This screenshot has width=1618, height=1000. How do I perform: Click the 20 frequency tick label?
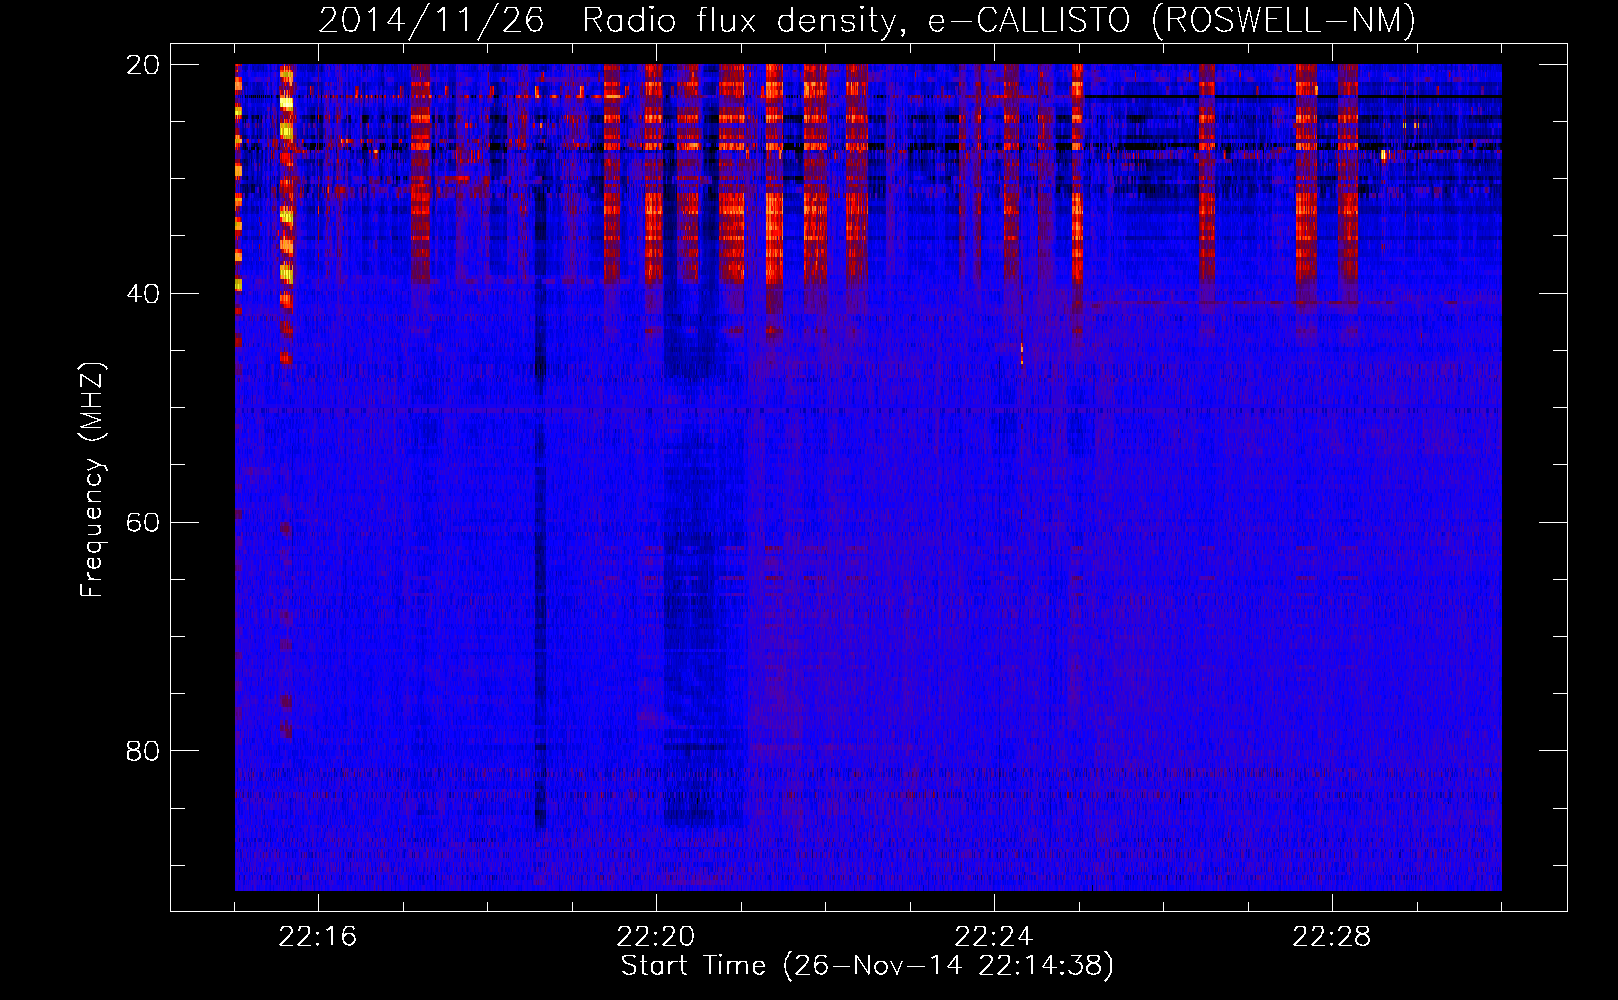click(143, 65)
